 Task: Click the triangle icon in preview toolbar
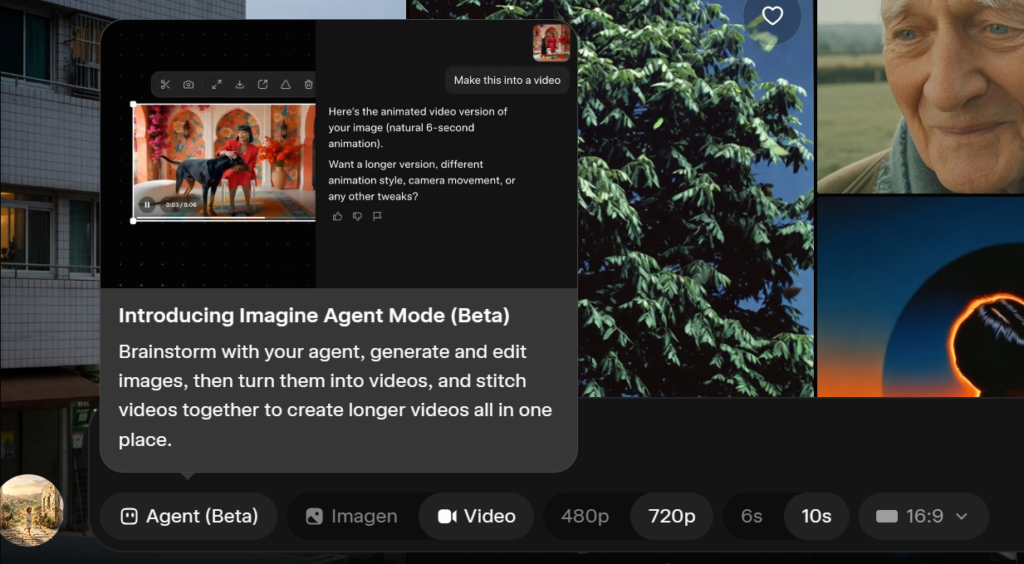point(285,84)
